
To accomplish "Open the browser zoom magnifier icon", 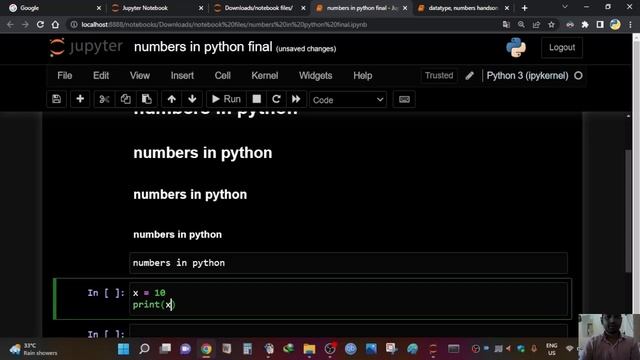I will click(521, 24).
